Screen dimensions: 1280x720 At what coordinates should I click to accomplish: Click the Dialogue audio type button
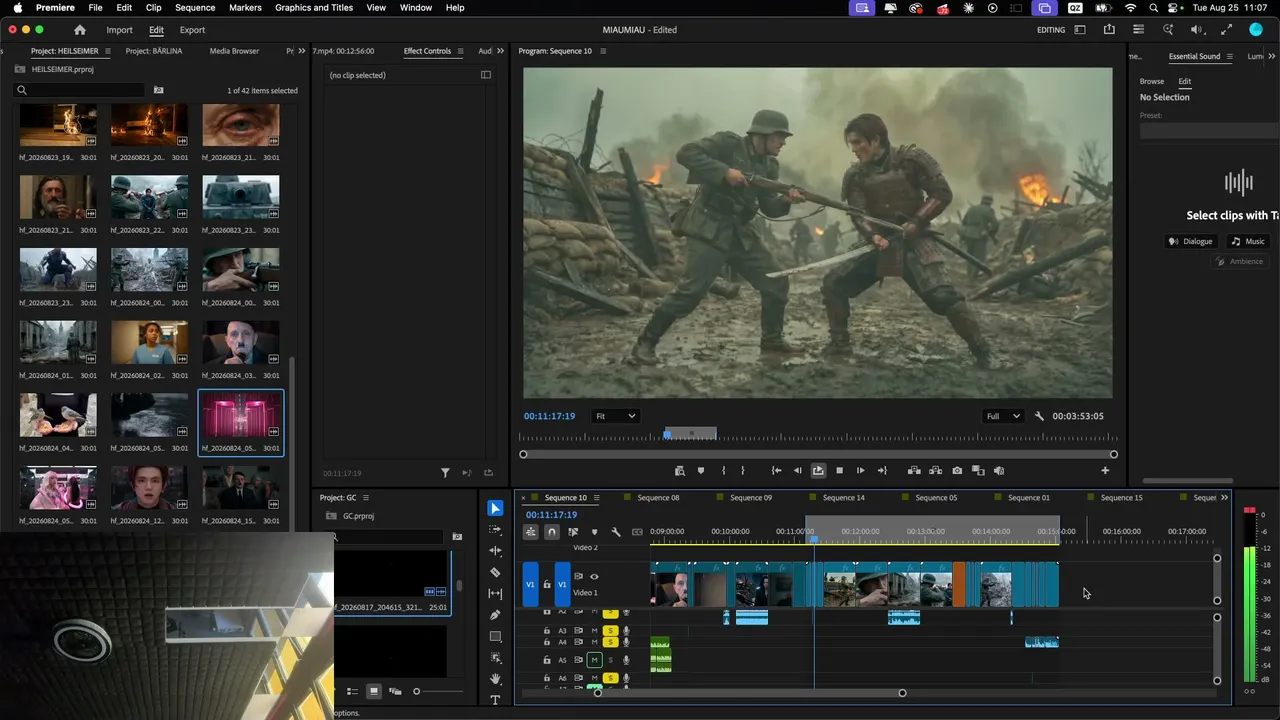tap(1191, 241)
